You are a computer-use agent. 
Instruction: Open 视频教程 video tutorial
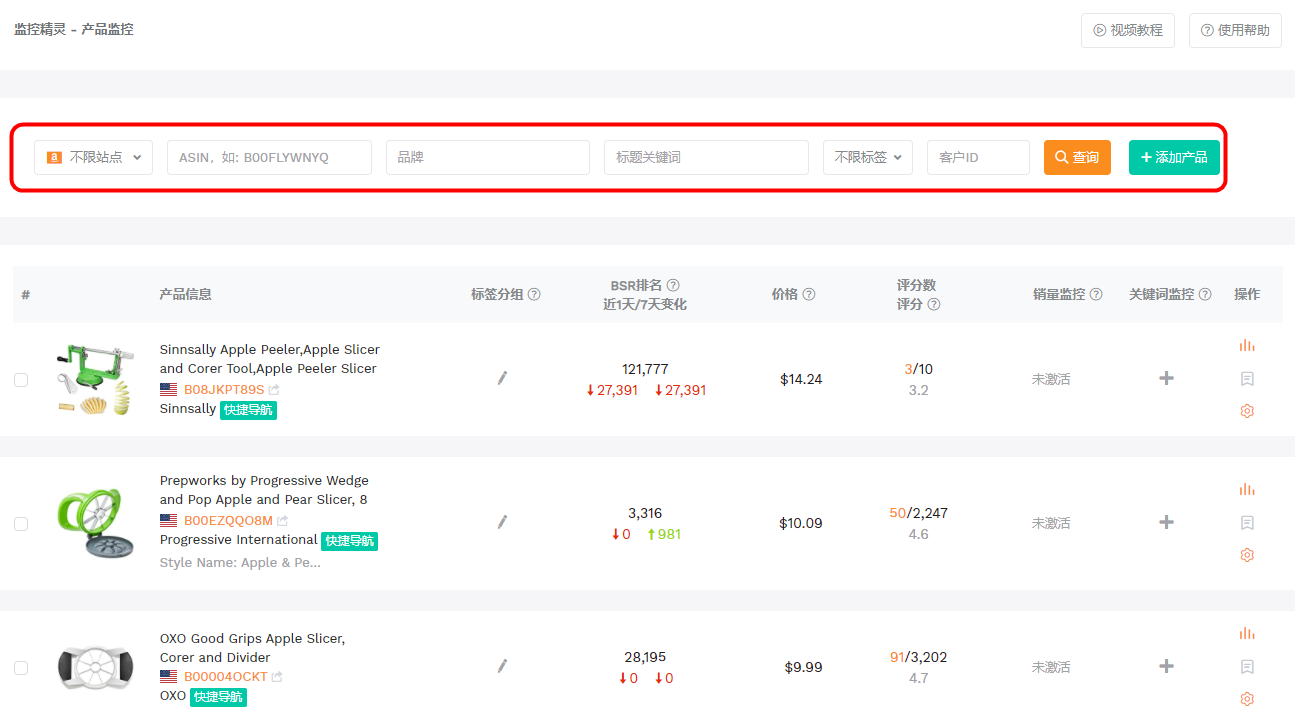pos(1128,30)
